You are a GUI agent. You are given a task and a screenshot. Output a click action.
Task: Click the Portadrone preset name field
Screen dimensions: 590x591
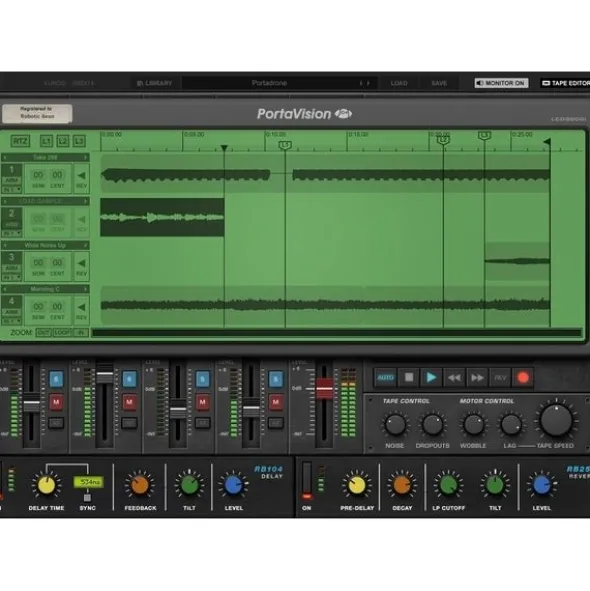(x=269, y=83)
